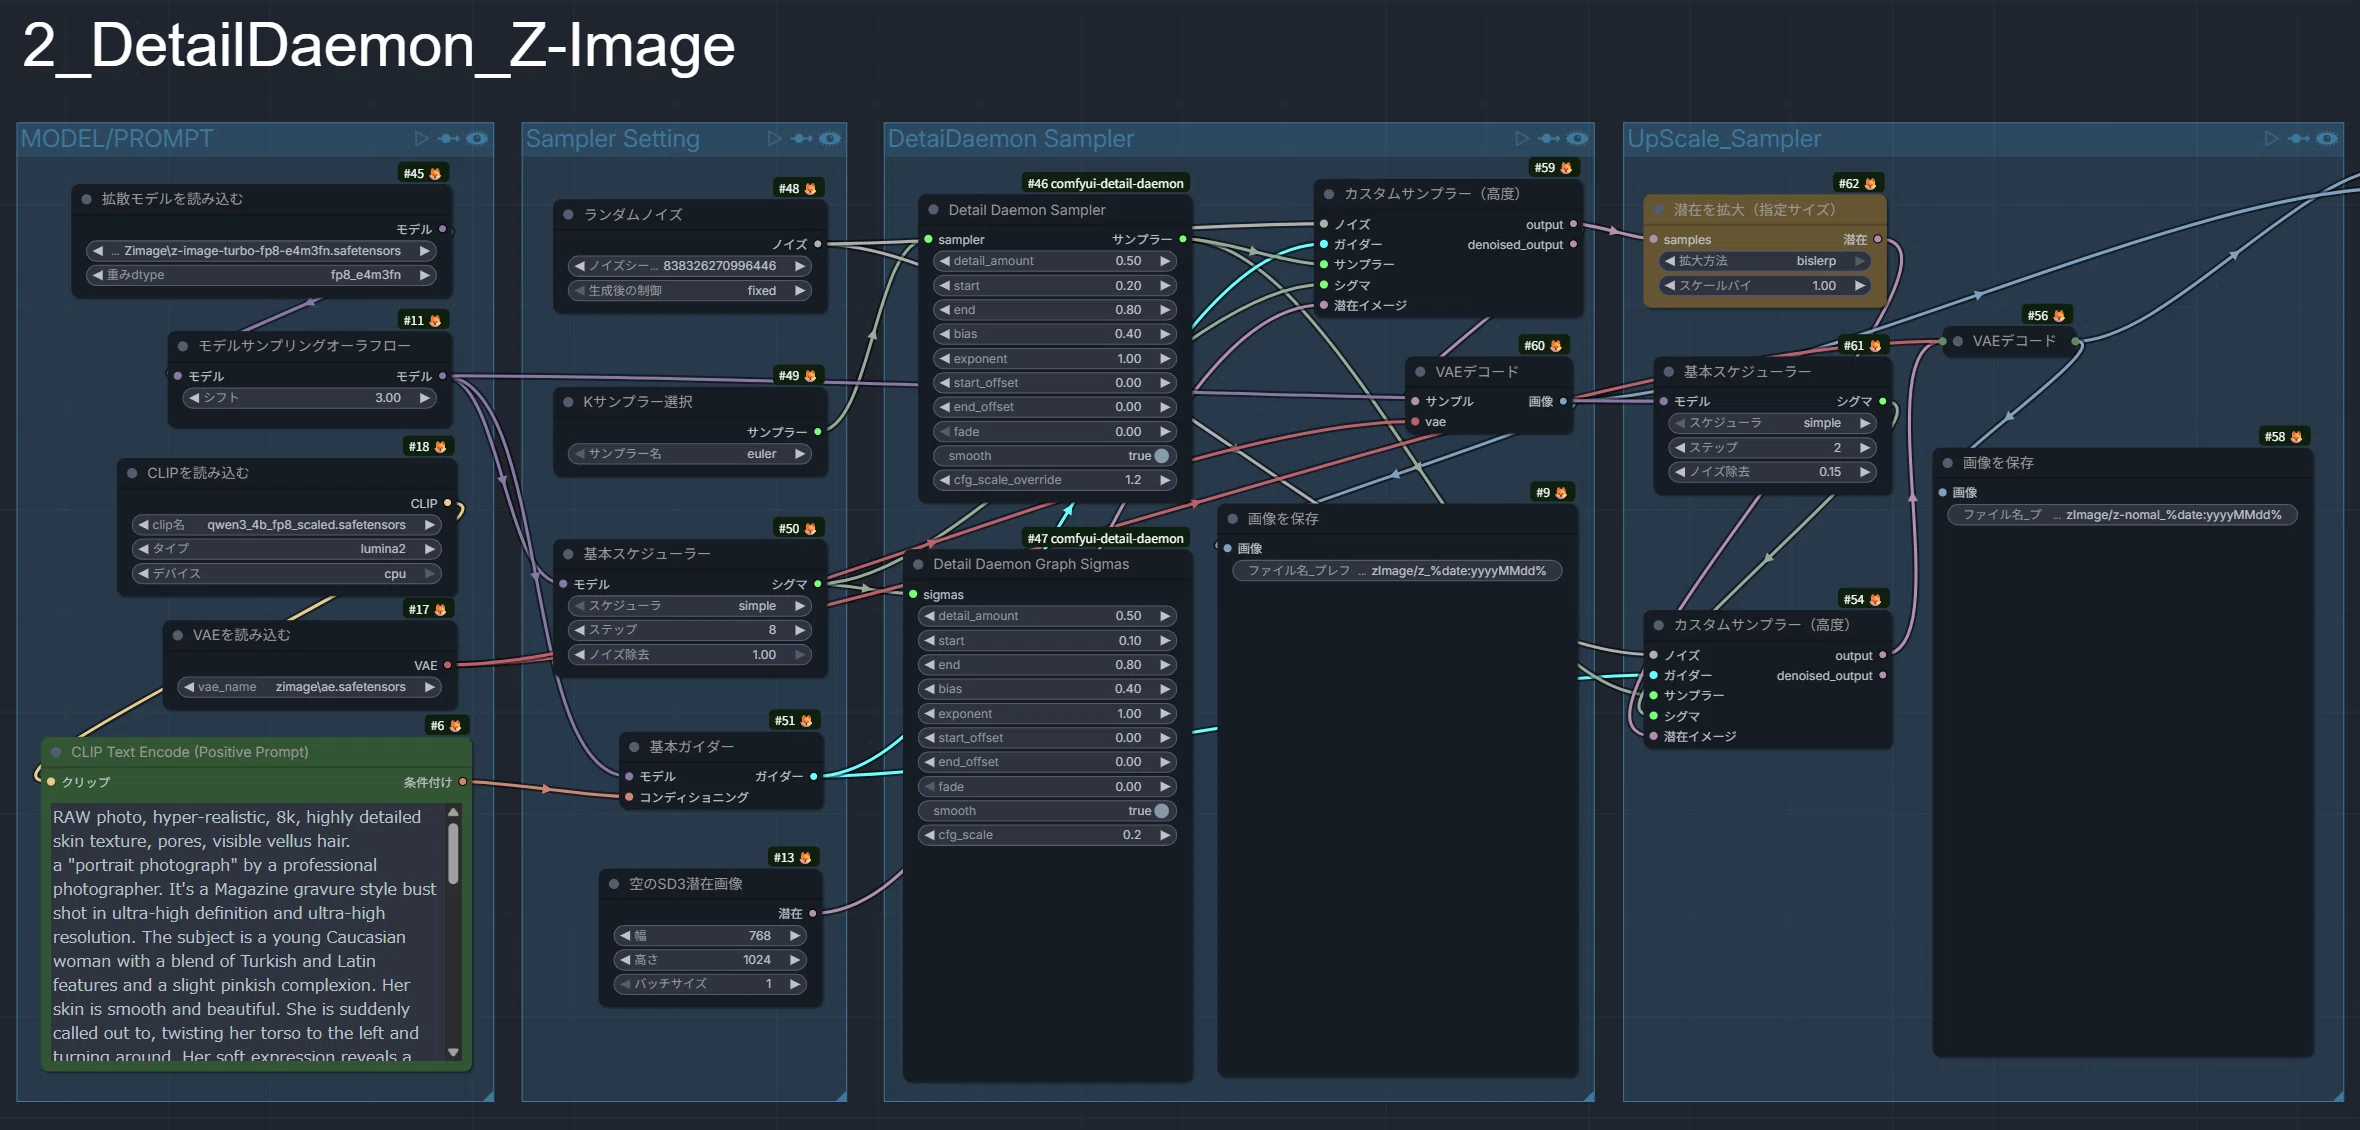Image resolution: width=2360 pixels, height=1130 pixels.
Task: Run the MODEL/PROMPT group with its play icon
Action: coord(421,138)
